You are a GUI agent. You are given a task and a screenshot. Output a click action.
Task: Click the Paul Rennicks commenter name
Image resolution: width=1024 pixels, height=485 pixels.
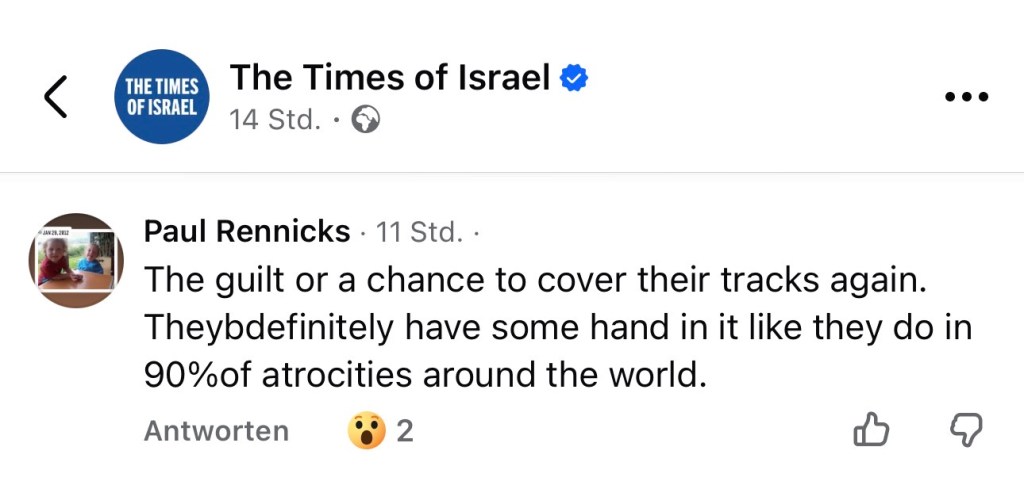point(247,232)
